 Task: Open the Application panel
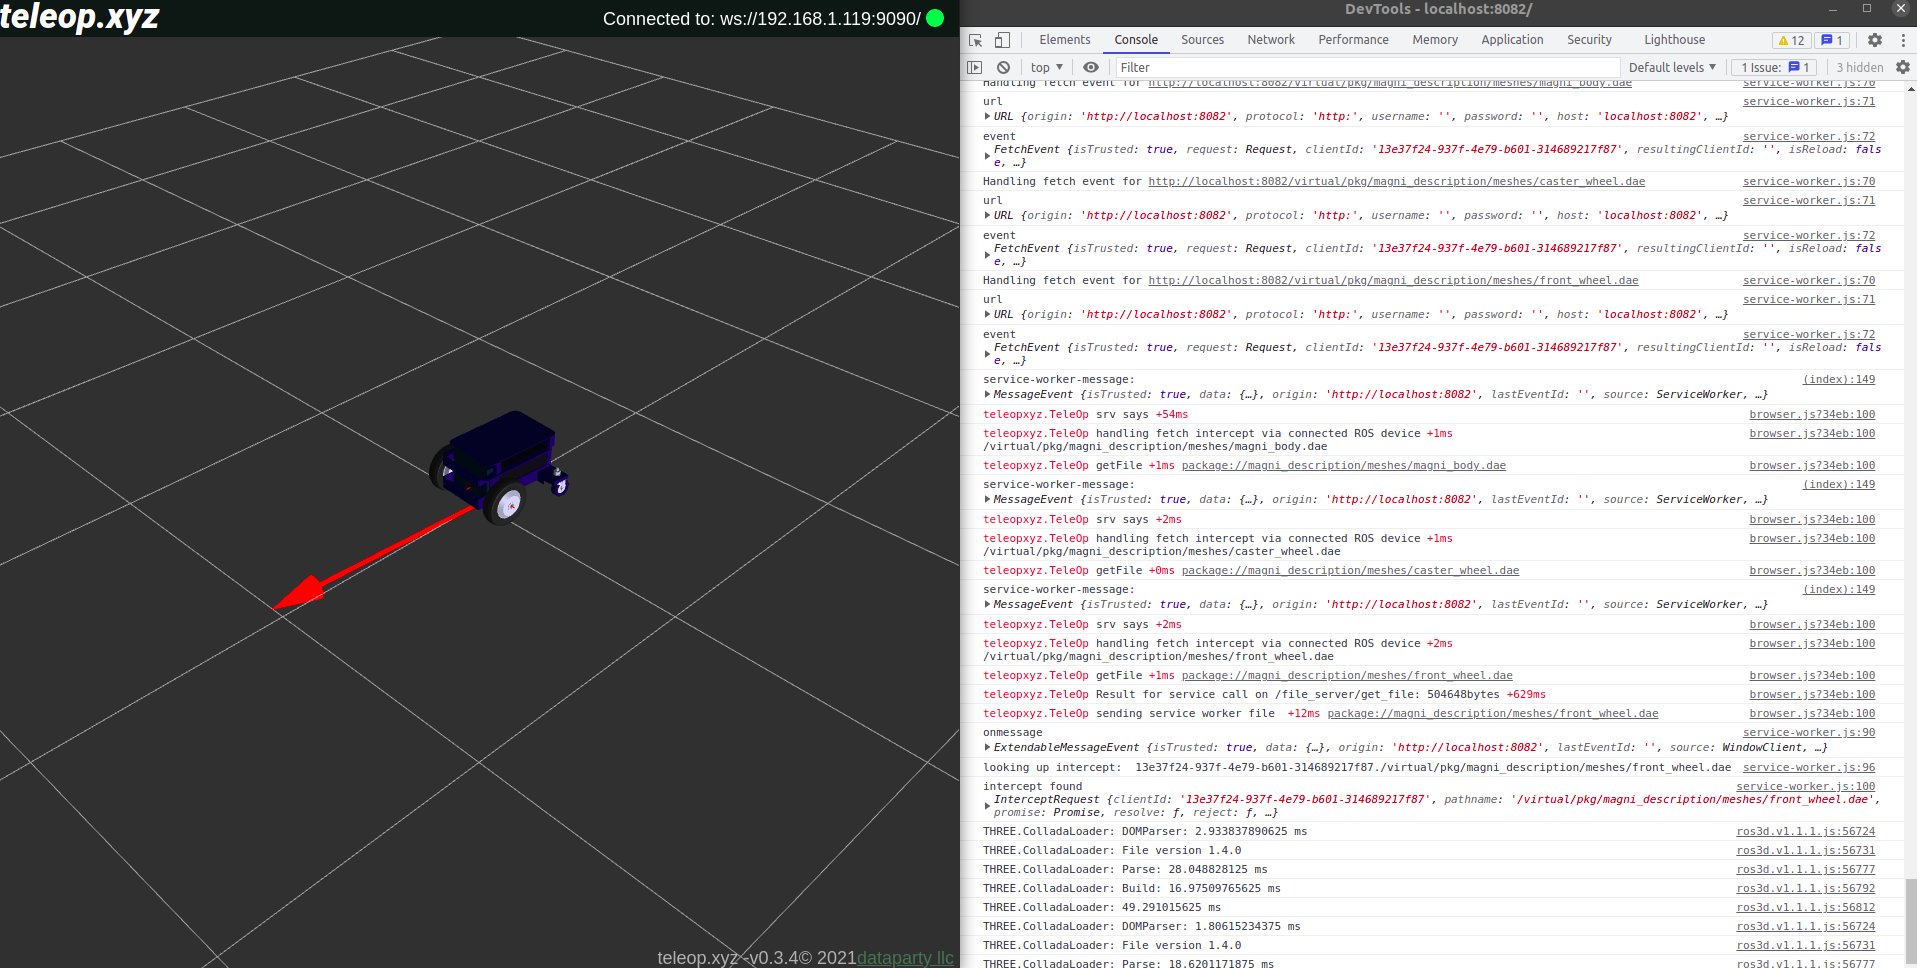tap(1512, 39)
